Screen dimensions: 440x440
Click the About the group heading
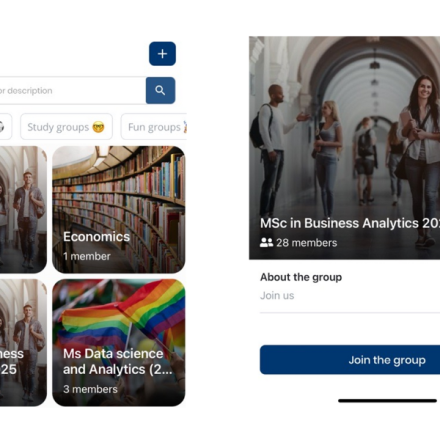[x=301, y=277]
